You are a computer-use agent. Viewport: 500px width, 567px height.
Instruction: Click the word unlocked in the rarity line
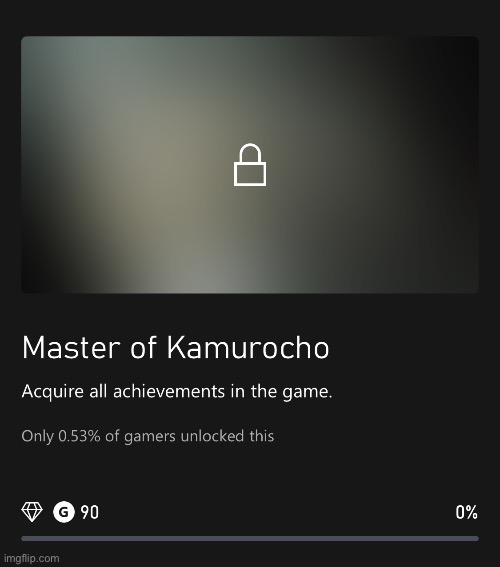tap(212, 436)
